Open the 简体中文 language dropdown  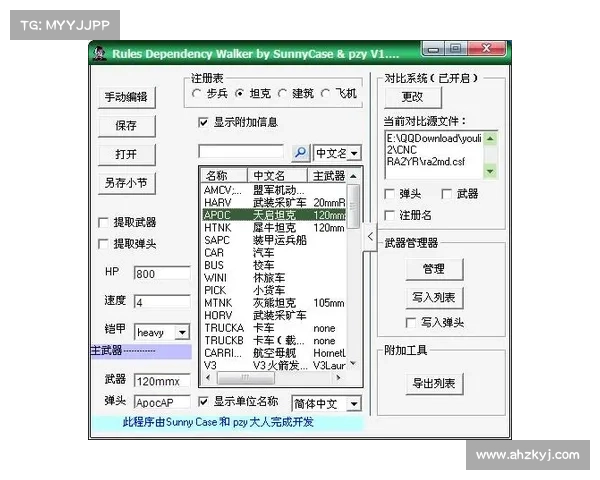(355, 404)
